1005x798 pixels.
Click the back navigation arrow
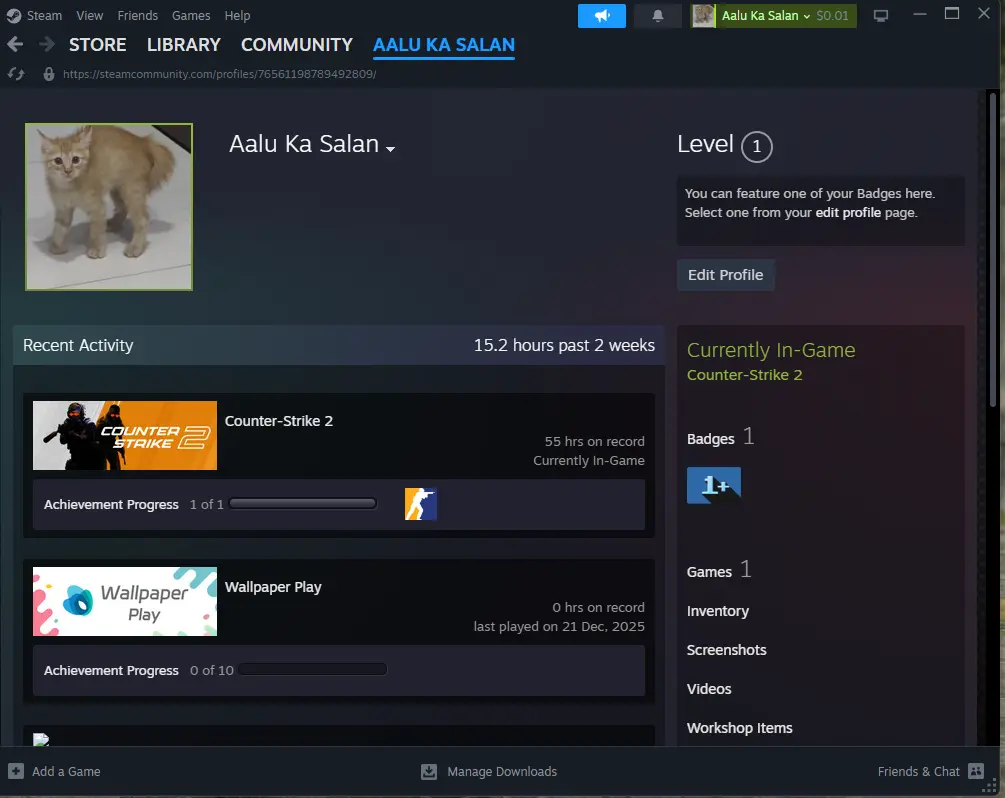pyautogui.click(x=15, y=45)
